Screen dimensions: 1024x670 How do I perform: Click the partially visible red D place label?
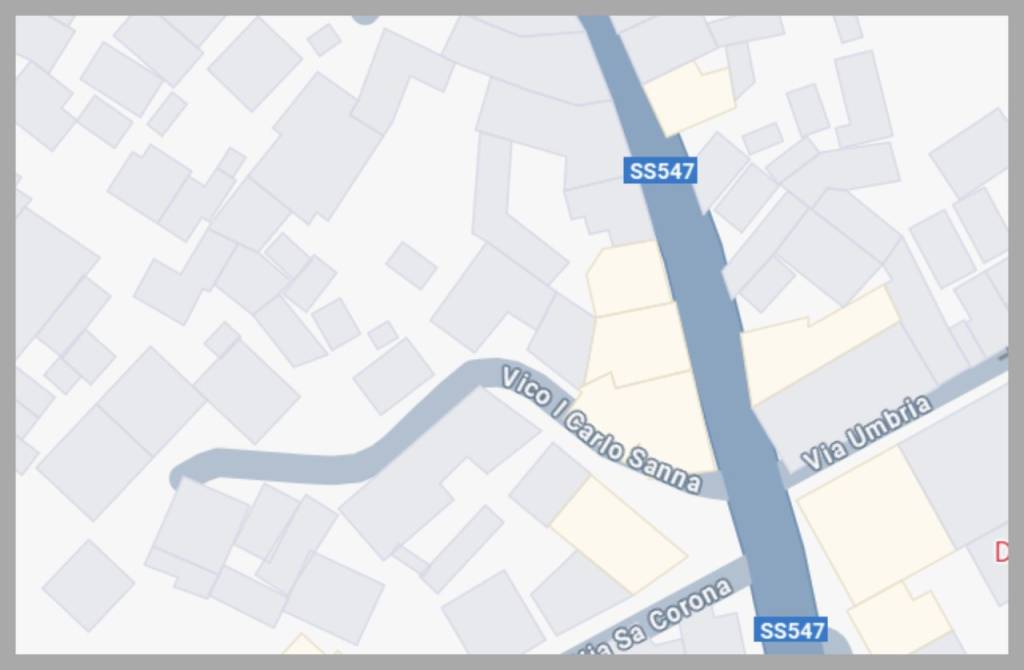pyautogui.click(x=1001, y=552)
